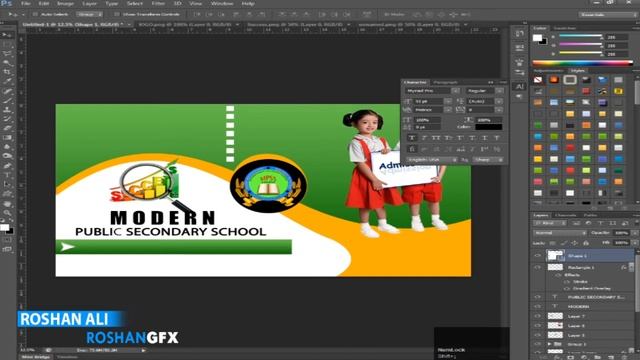Open the font size dropdown

point(448,101)
